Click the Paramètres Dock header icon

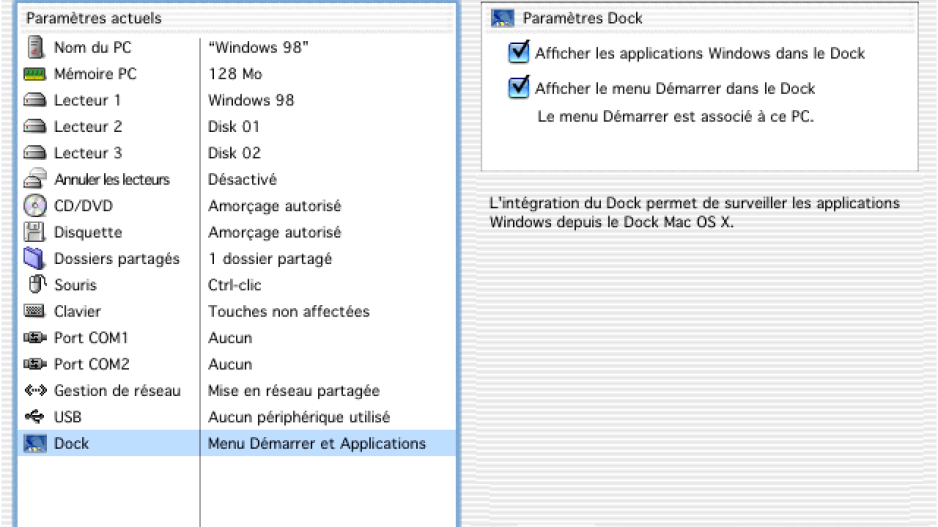502,19
